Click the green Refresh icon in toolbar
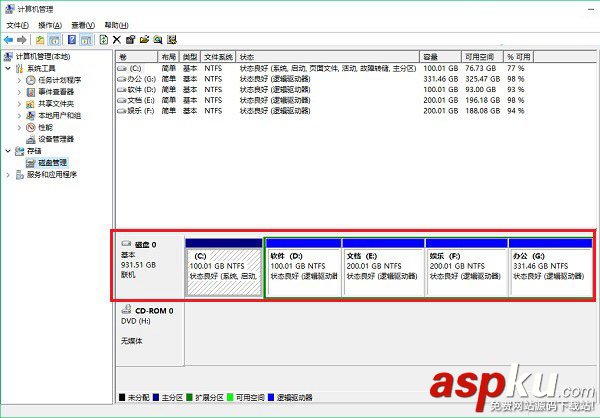The image size is (600, 418). click(103, 39)
